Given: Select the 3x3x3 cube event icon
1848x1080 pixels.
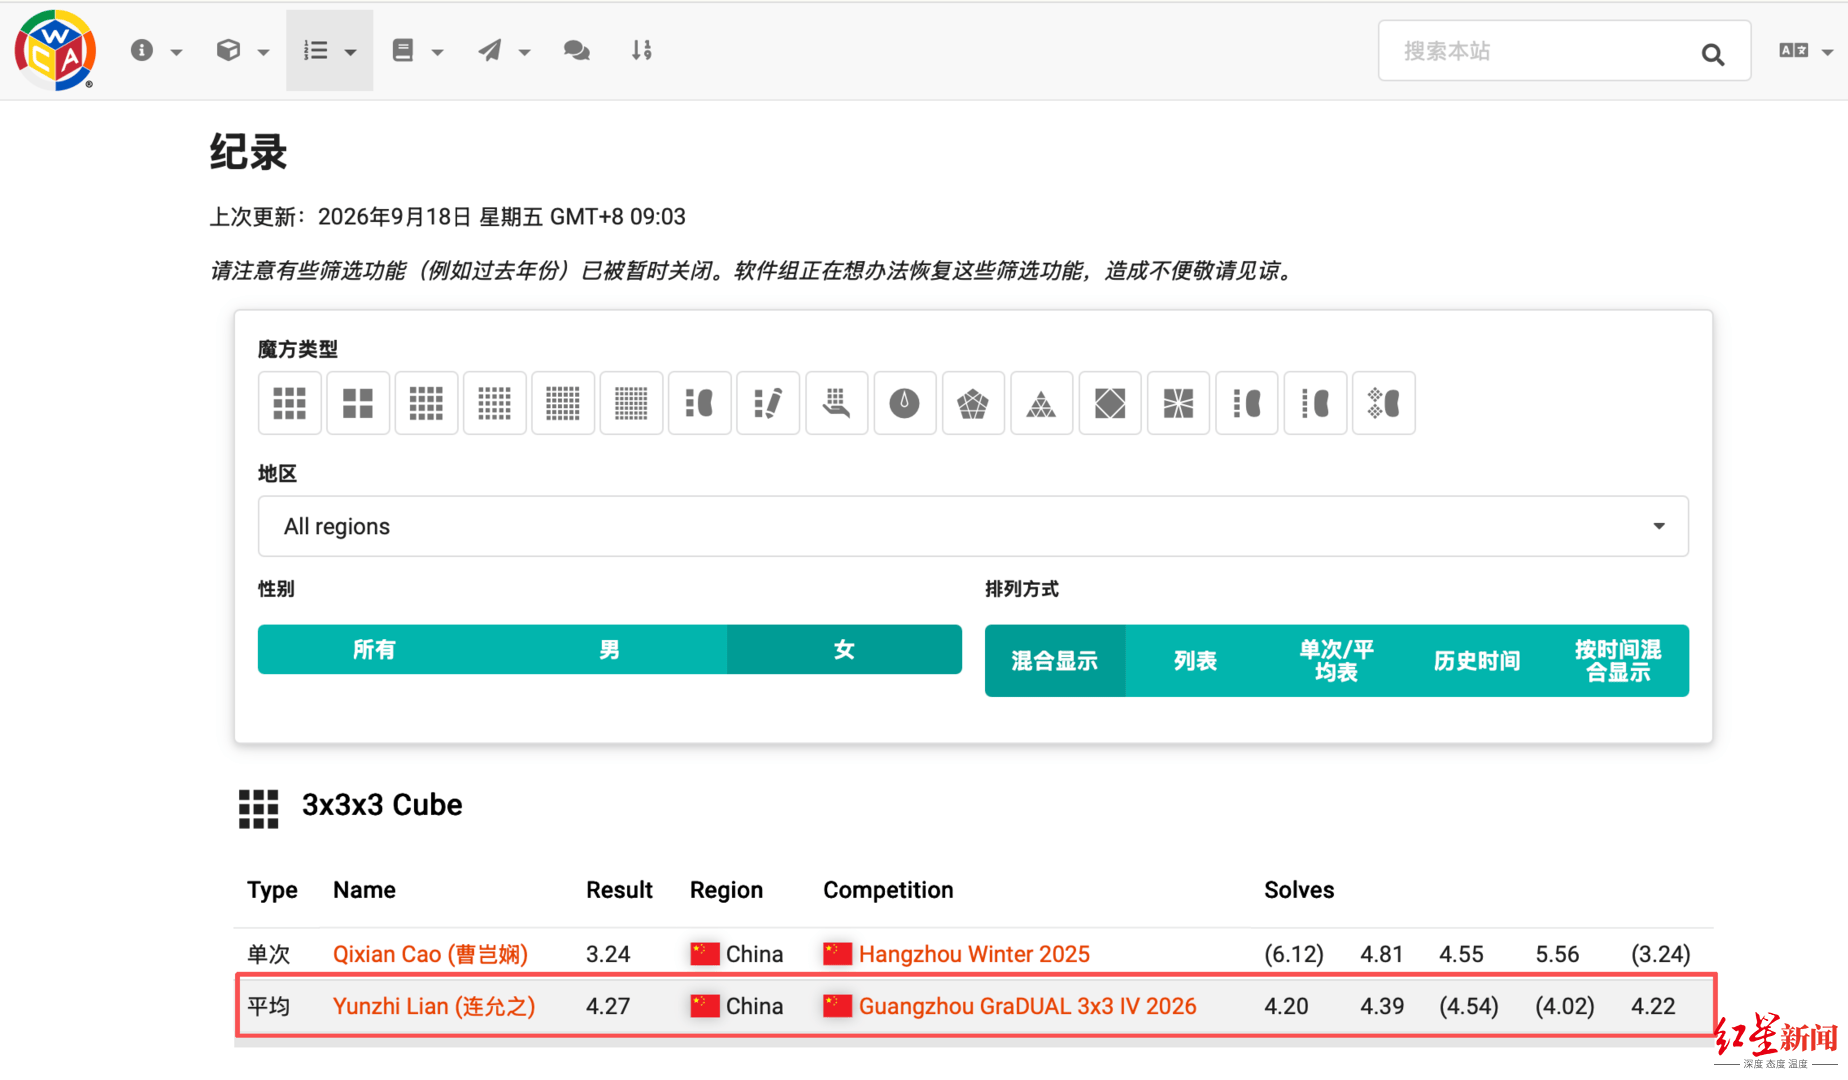Looking at the screenshot, I should (x=290, y=403).
